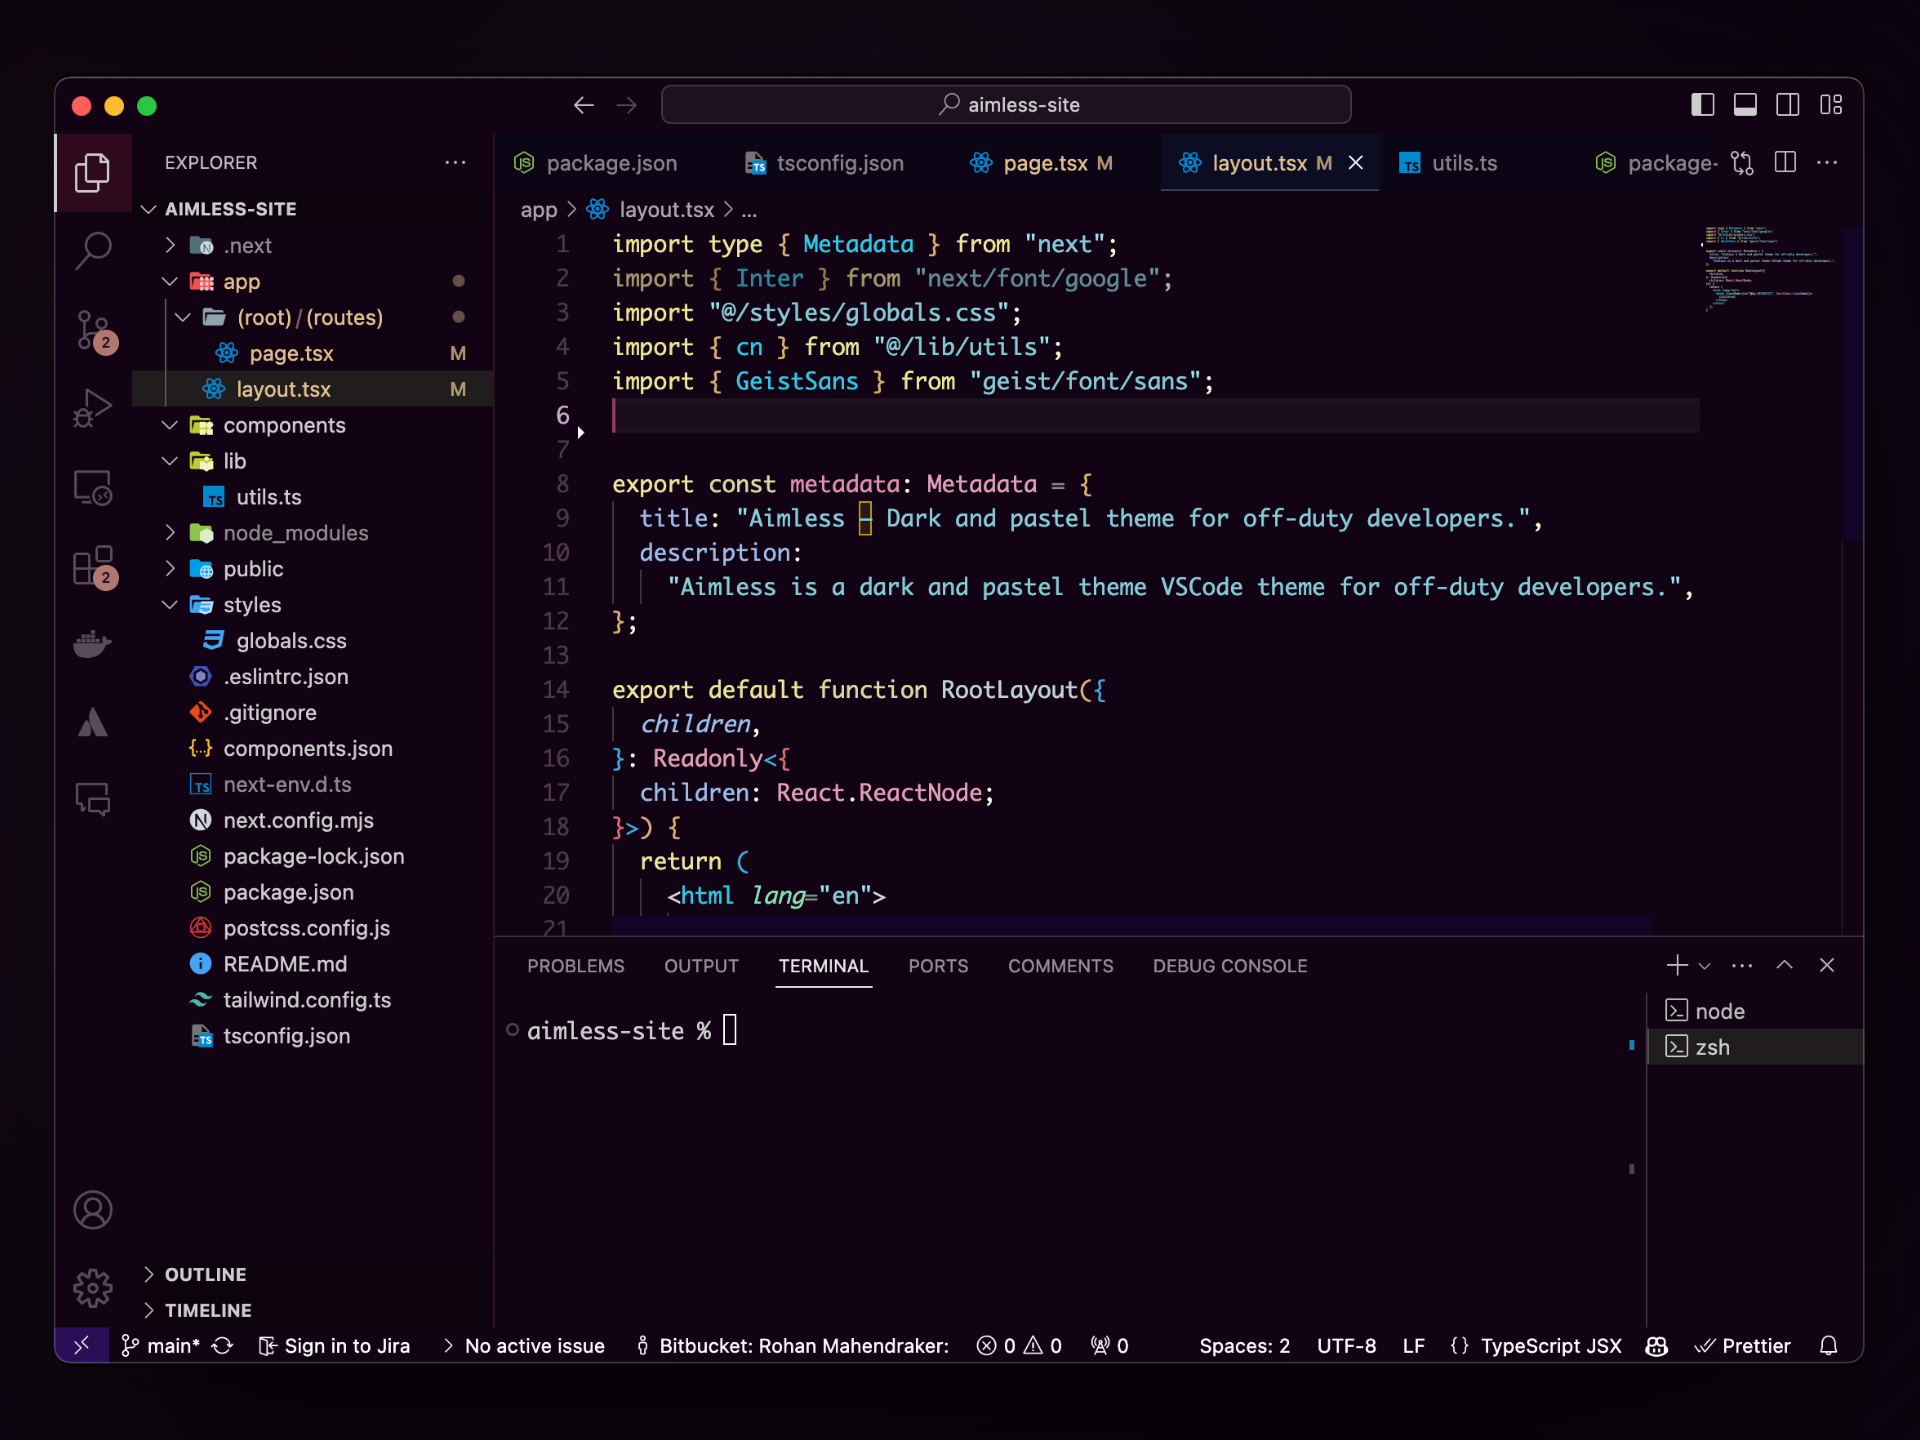1920x1440 pixels.
Task: Open the remote window button in status bar
Action: pyautogui.click(x=82, y=1345)
